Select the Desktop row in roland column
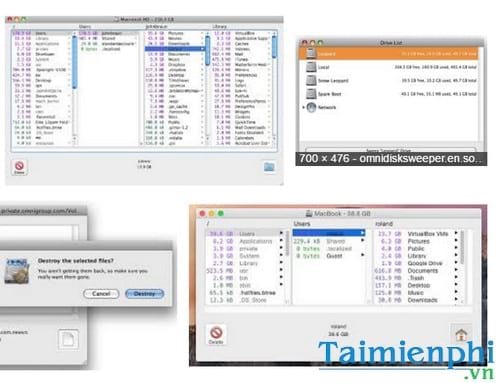 pos(416,285)
